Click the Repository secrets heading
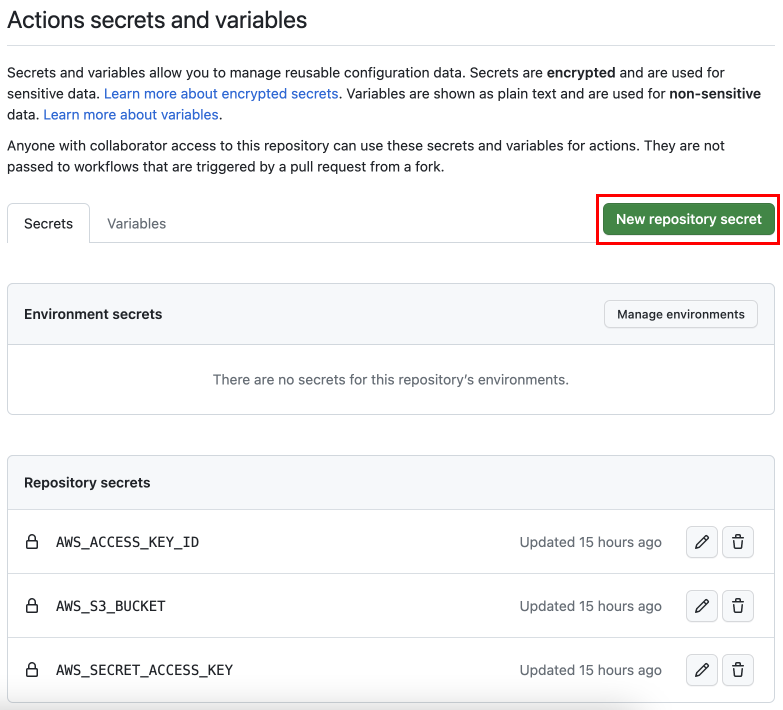 click(x=87, y=483)
